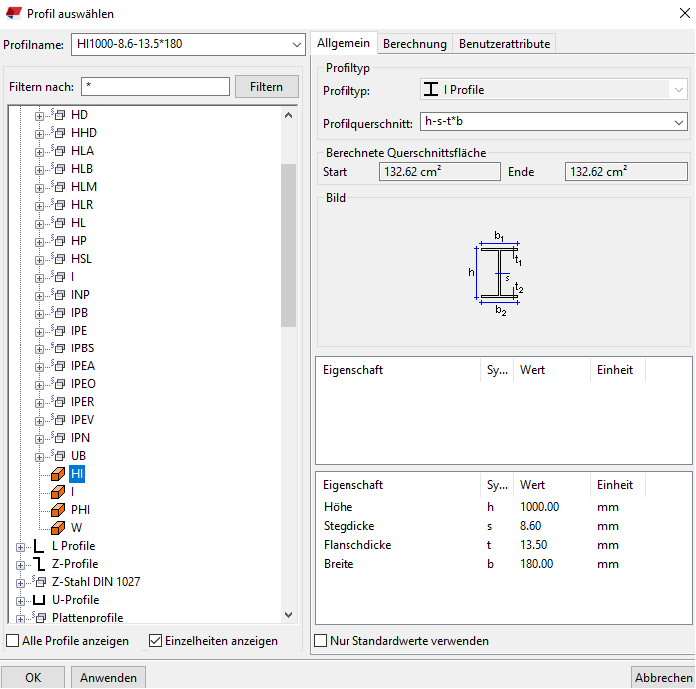The image size is (696, 689).
Task: Click the IPBS profile catalog icon
Action: coord(58,348)
